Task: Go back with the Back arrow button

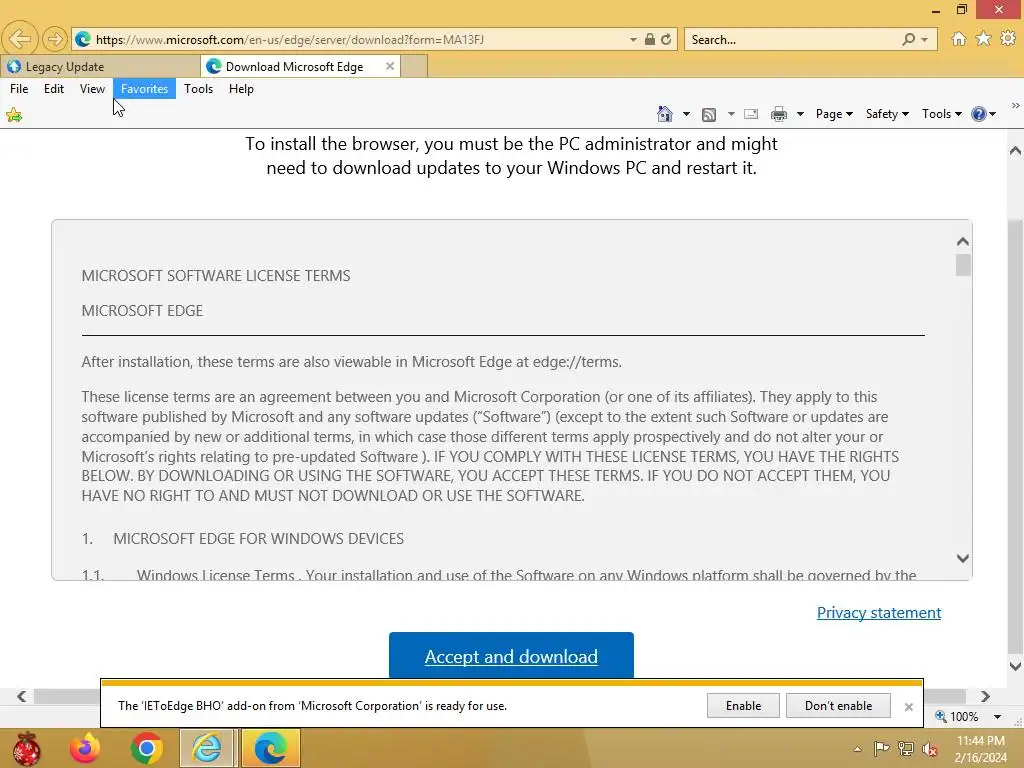Action: coord(20,39)
